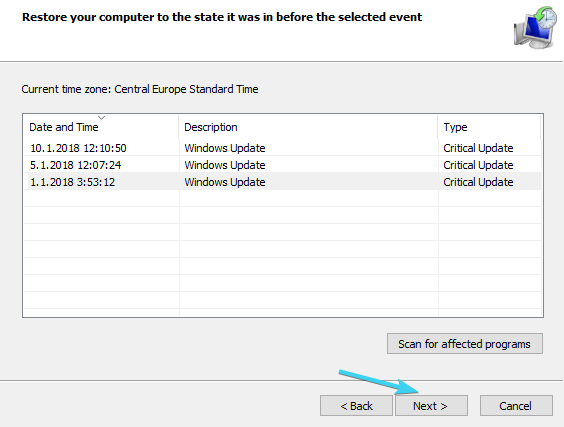This screenshot has height=427, width=564.
Task: Cancel the System Restore wizard
Action: click(x=516, y=406)
